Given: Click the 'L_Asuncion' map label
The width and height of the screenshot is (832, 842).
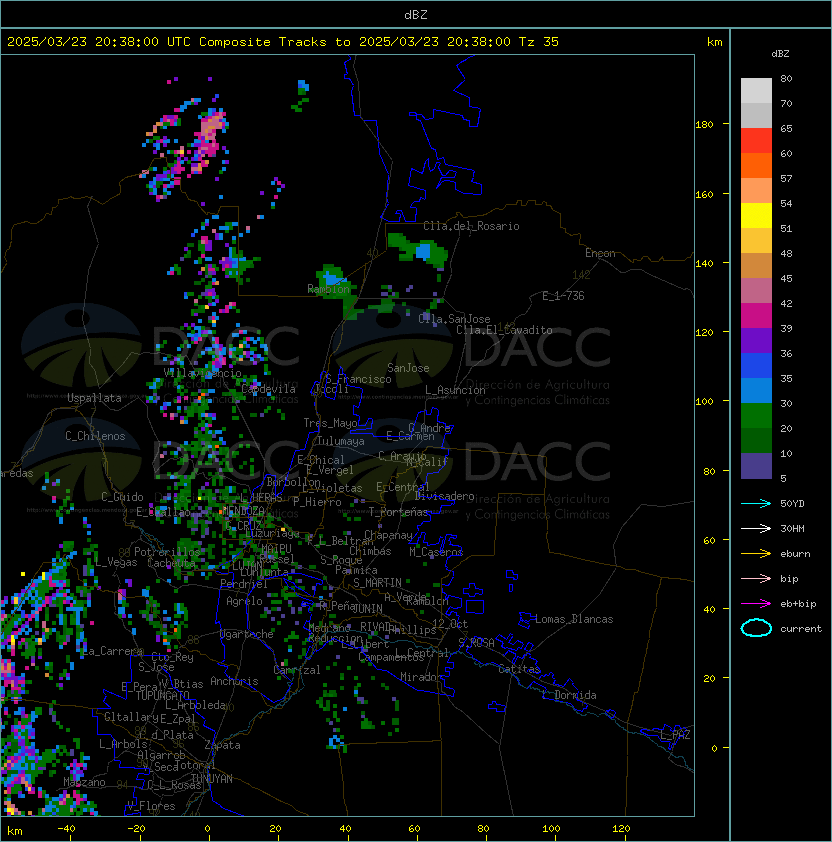Looking at the screenshot, I should tap(455, 390).
